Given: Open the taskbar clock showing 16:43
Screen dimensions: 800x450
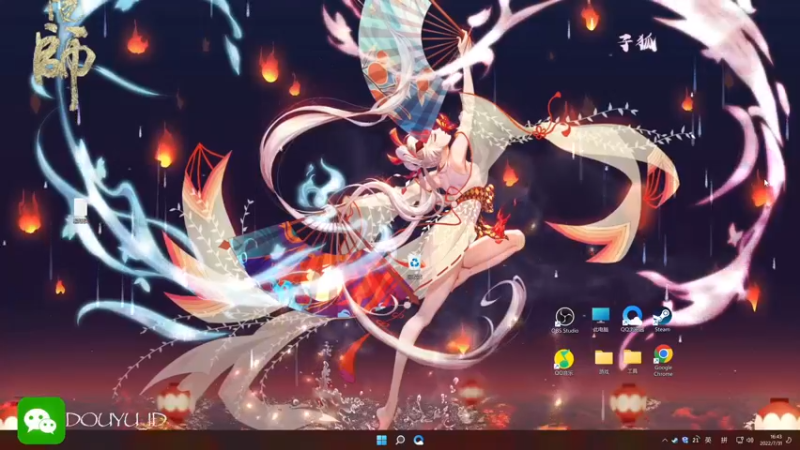Looking at the screenshot, I should (771, 440).
